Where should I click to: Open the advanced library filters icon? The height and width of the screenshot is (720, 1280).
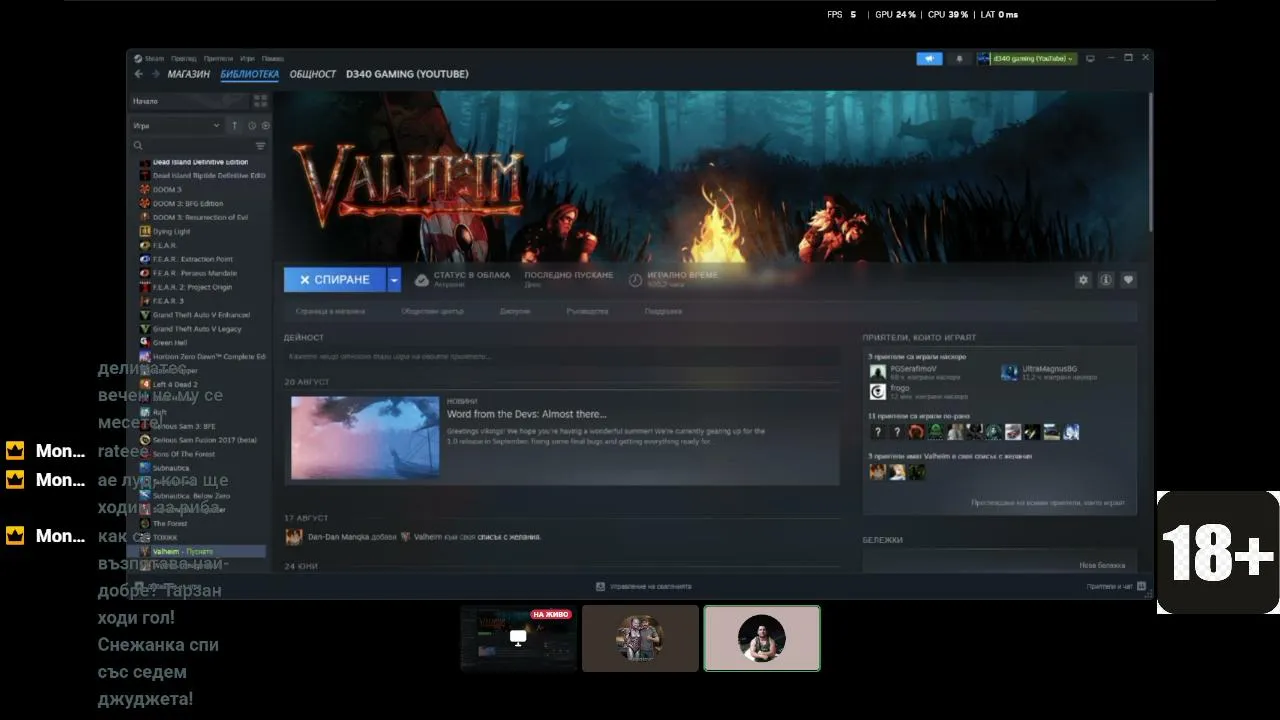coord(261,146)
